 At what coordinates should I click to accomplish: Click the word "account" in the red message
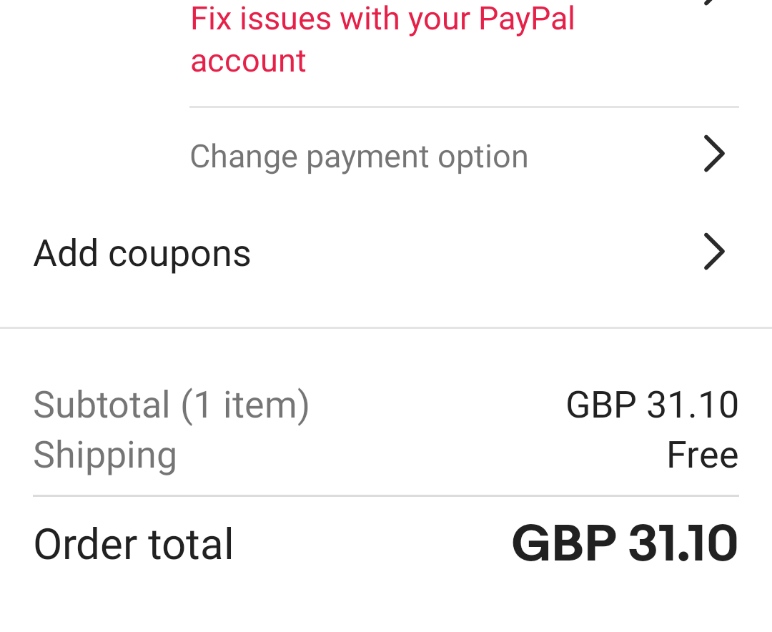coord(248,61)
